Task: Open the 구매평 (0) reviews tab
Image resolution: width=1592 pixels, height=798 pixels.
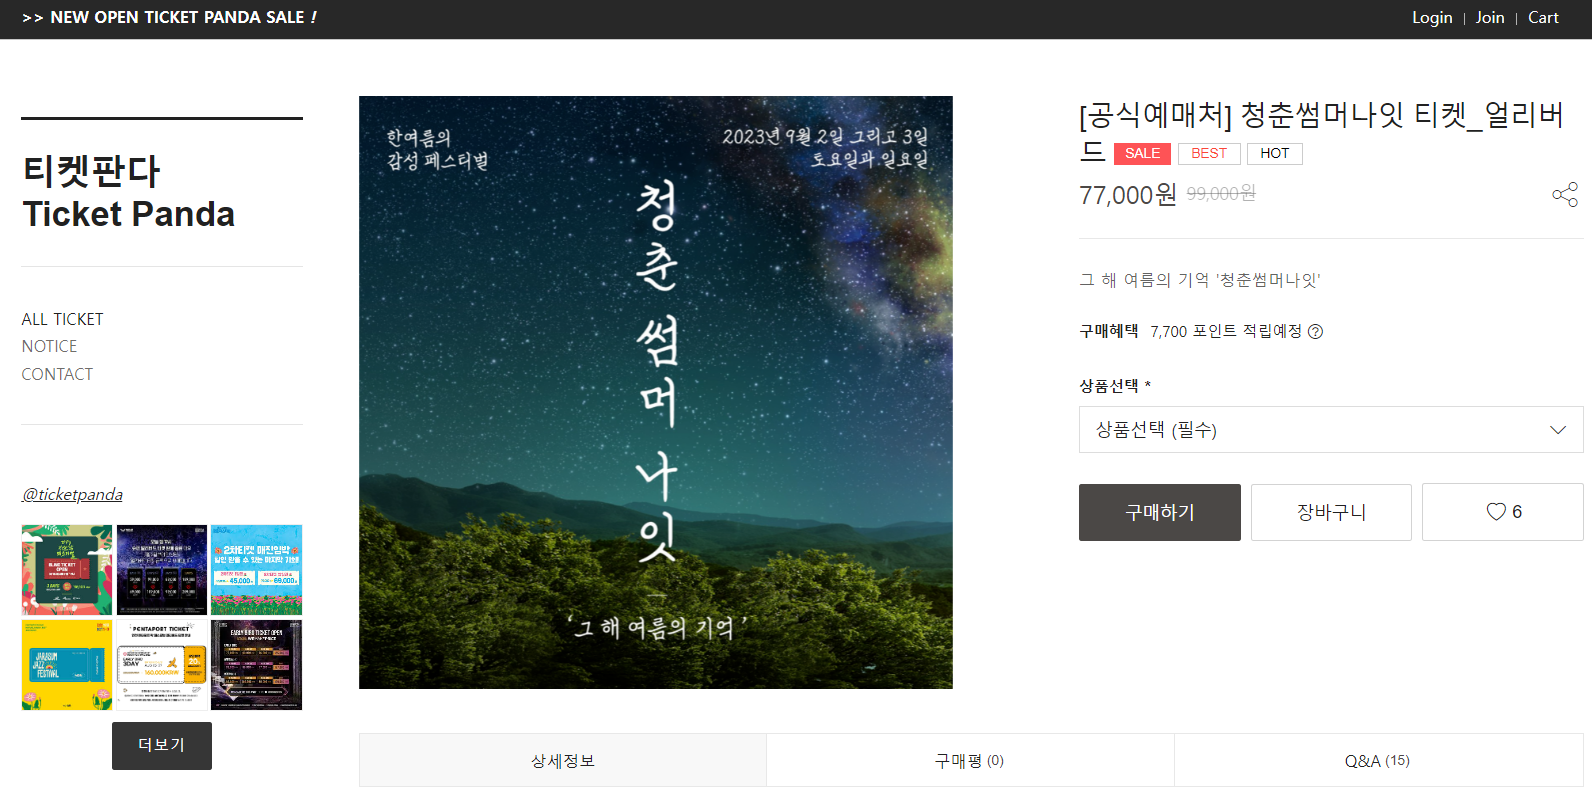Action: pos(970,761)
